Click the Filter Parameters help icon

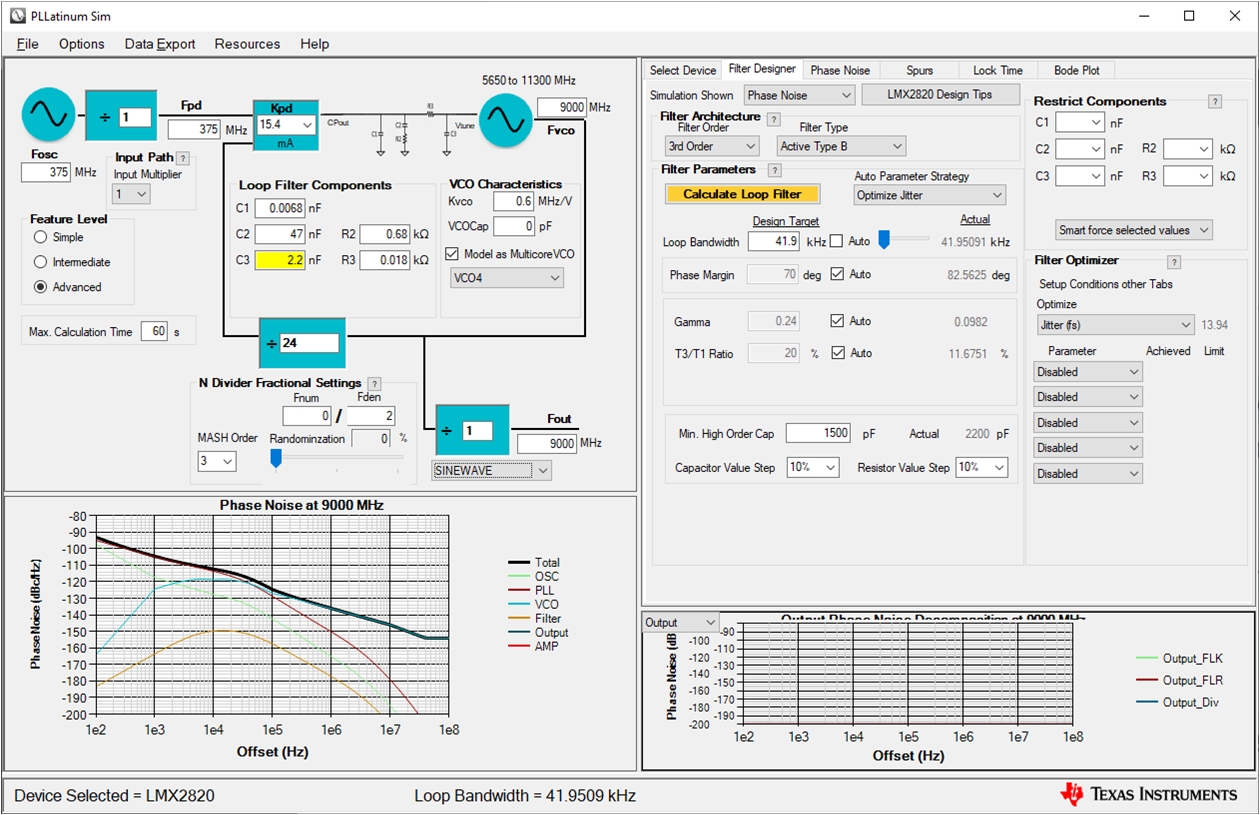[775, 170]
